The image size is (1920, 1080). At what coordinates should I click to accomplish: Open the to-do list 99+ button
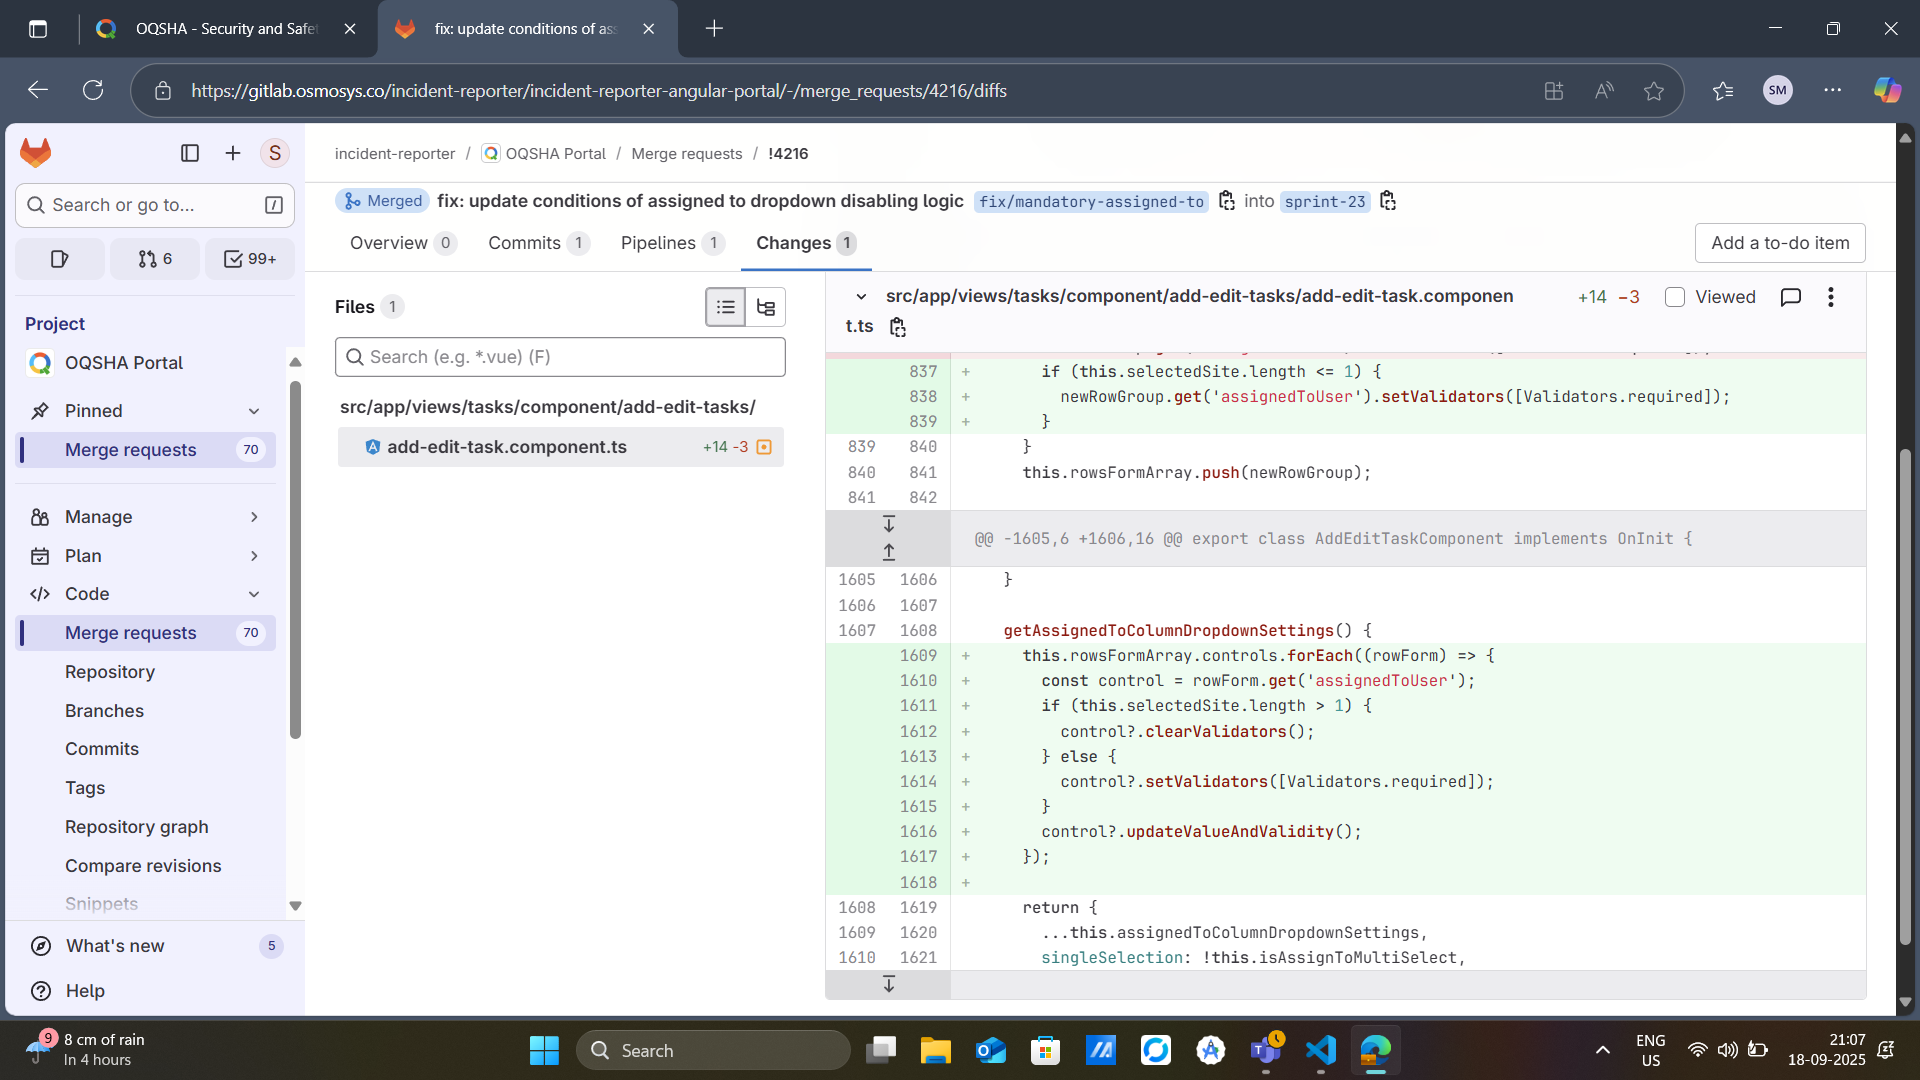250,259
